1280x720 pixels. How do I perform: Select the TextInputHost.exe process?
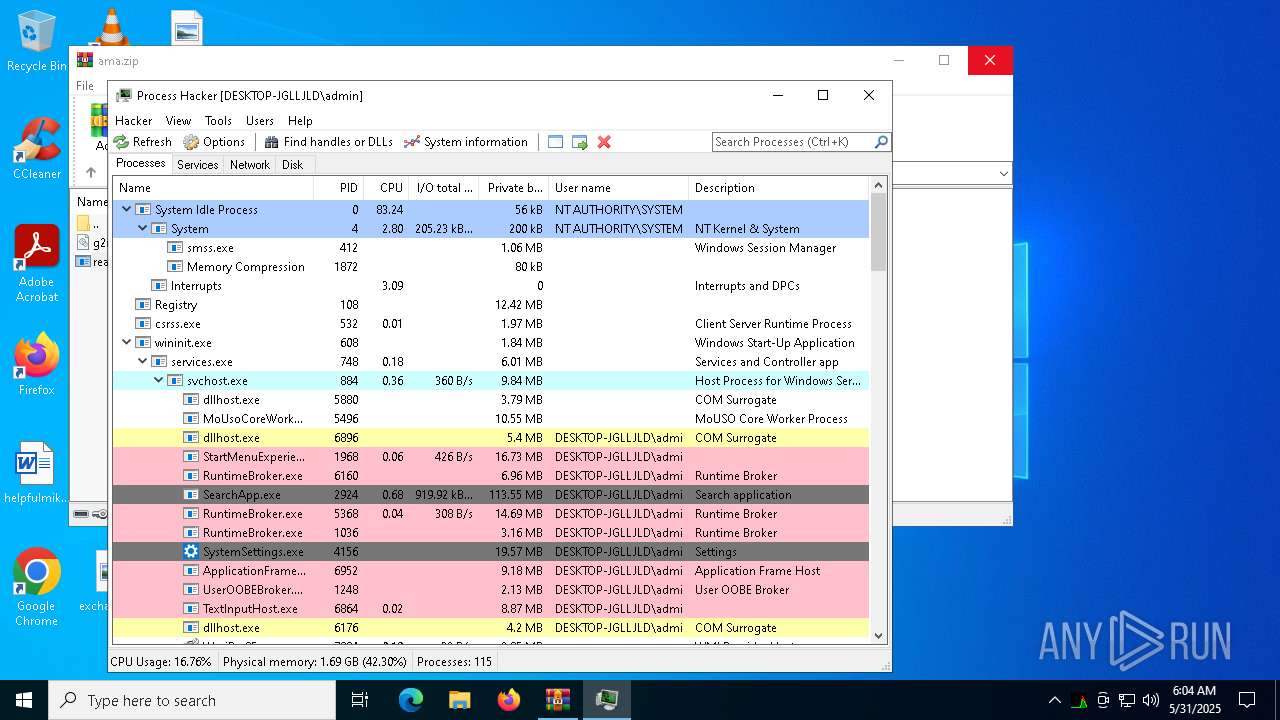pyautogui.click(x=491, y=609)
